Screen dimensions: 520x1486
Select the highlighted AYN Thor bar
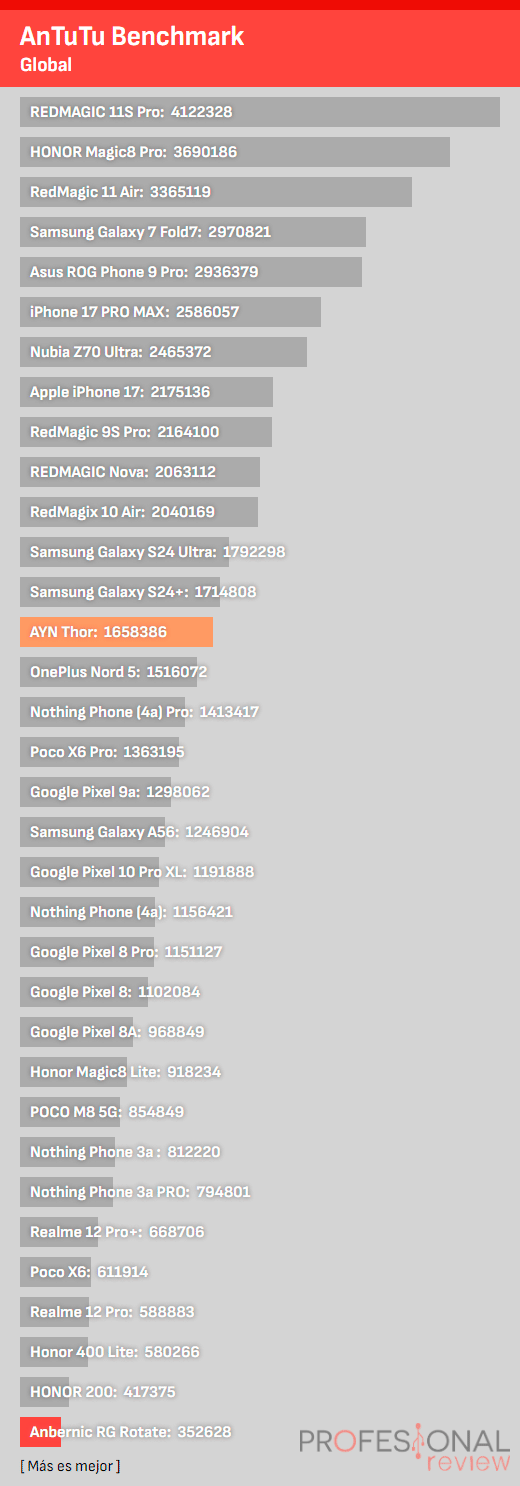116,632
